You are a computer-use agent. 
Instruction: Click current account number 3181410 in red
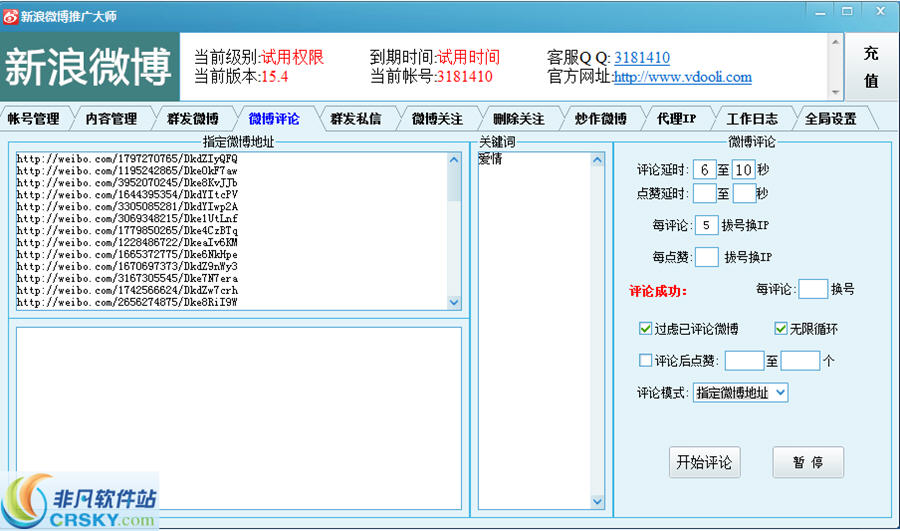point(464,76)
